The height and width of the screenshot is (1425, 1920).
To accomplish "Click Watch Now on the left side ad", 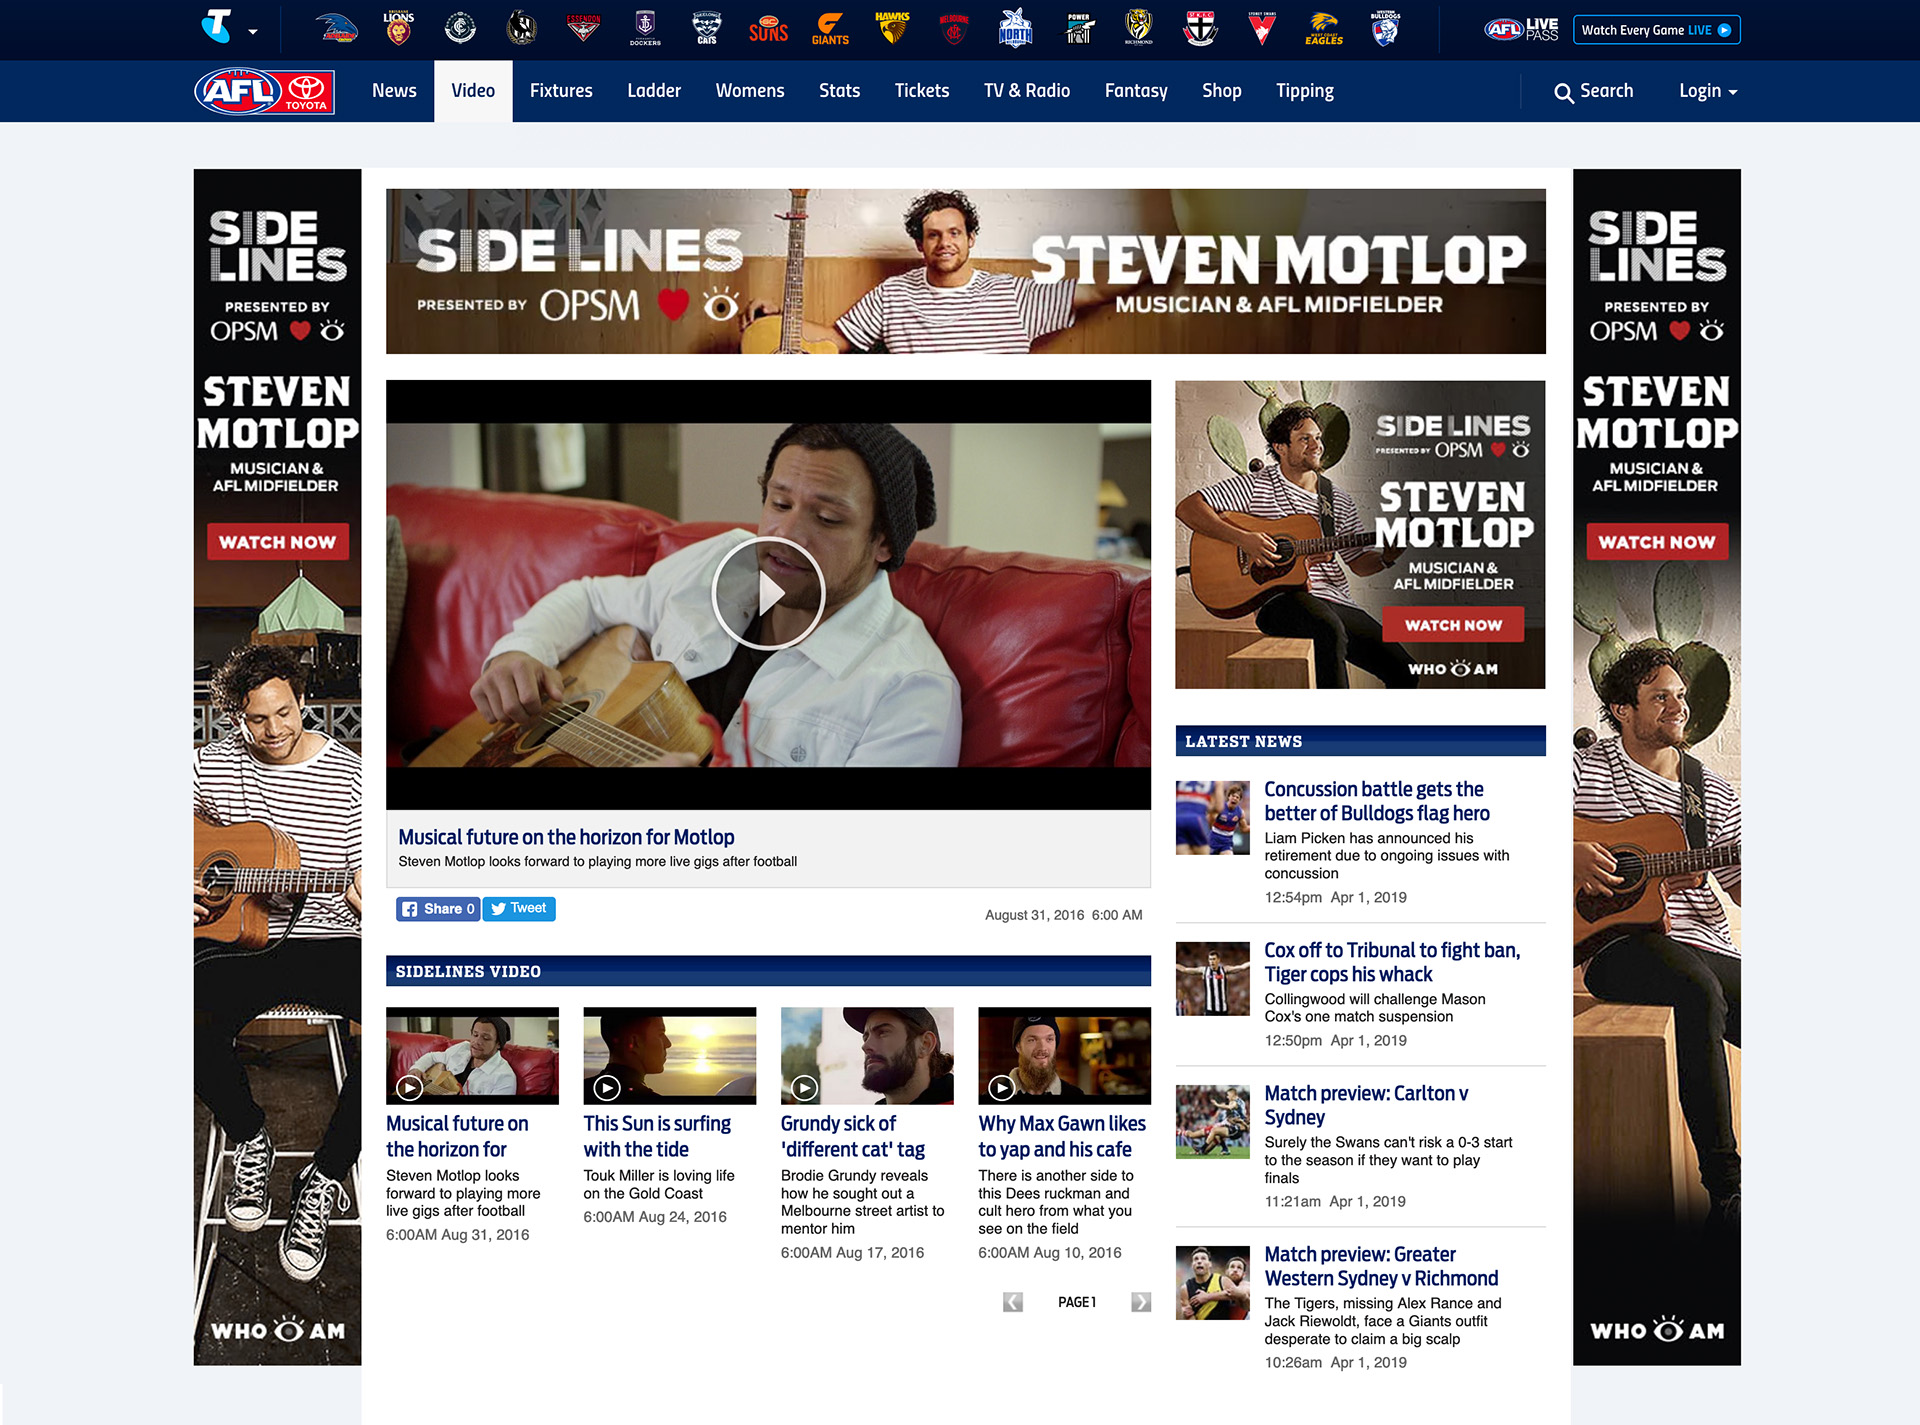I will [278, 542].
